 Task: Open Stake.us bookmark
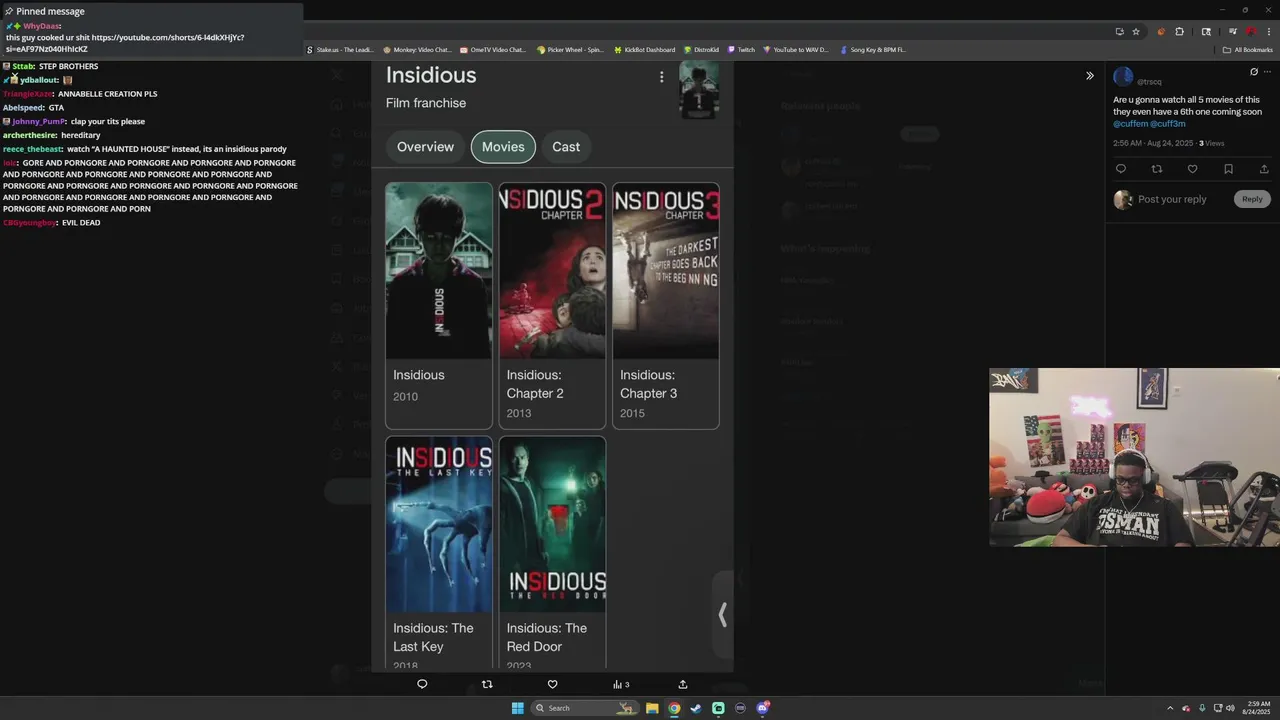point(340,49)
